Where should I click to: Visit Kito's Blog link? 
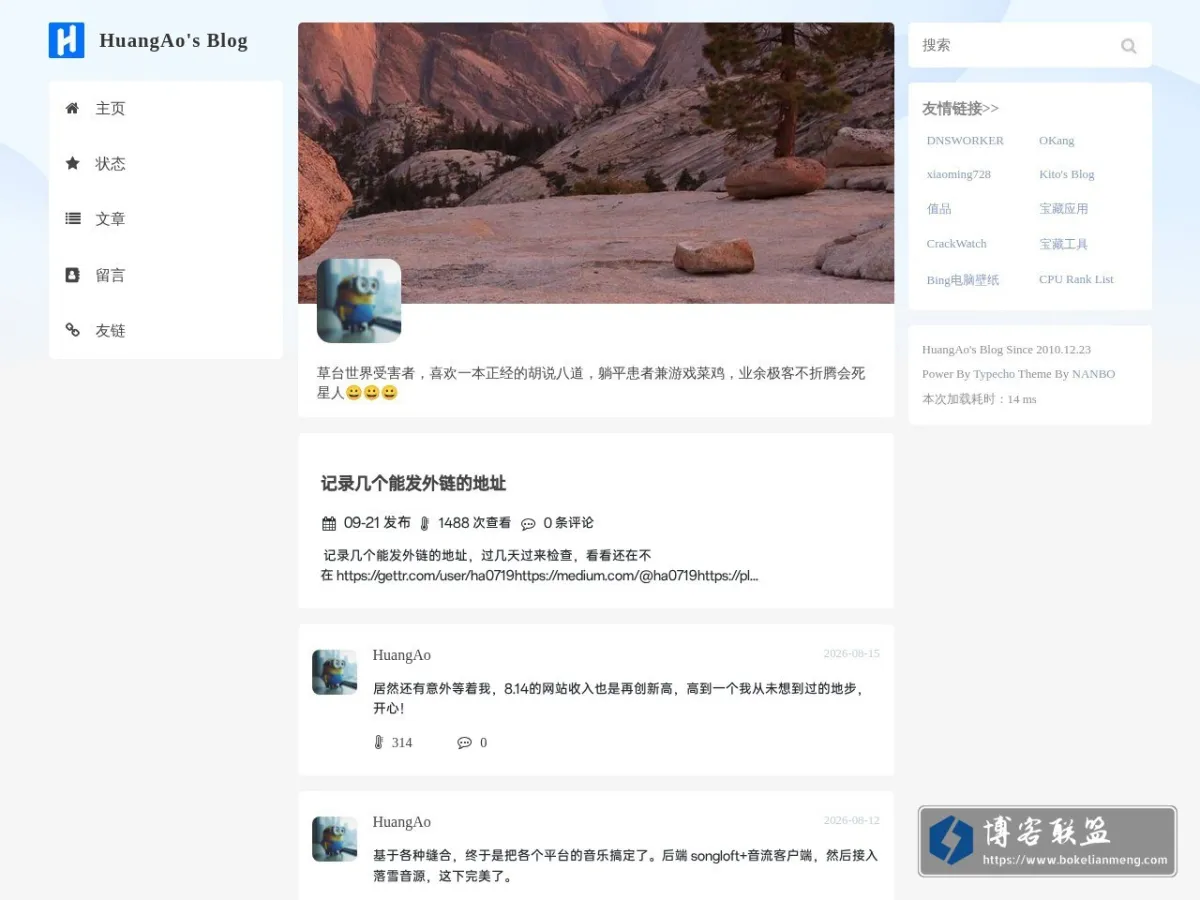tap(1066, 174)
